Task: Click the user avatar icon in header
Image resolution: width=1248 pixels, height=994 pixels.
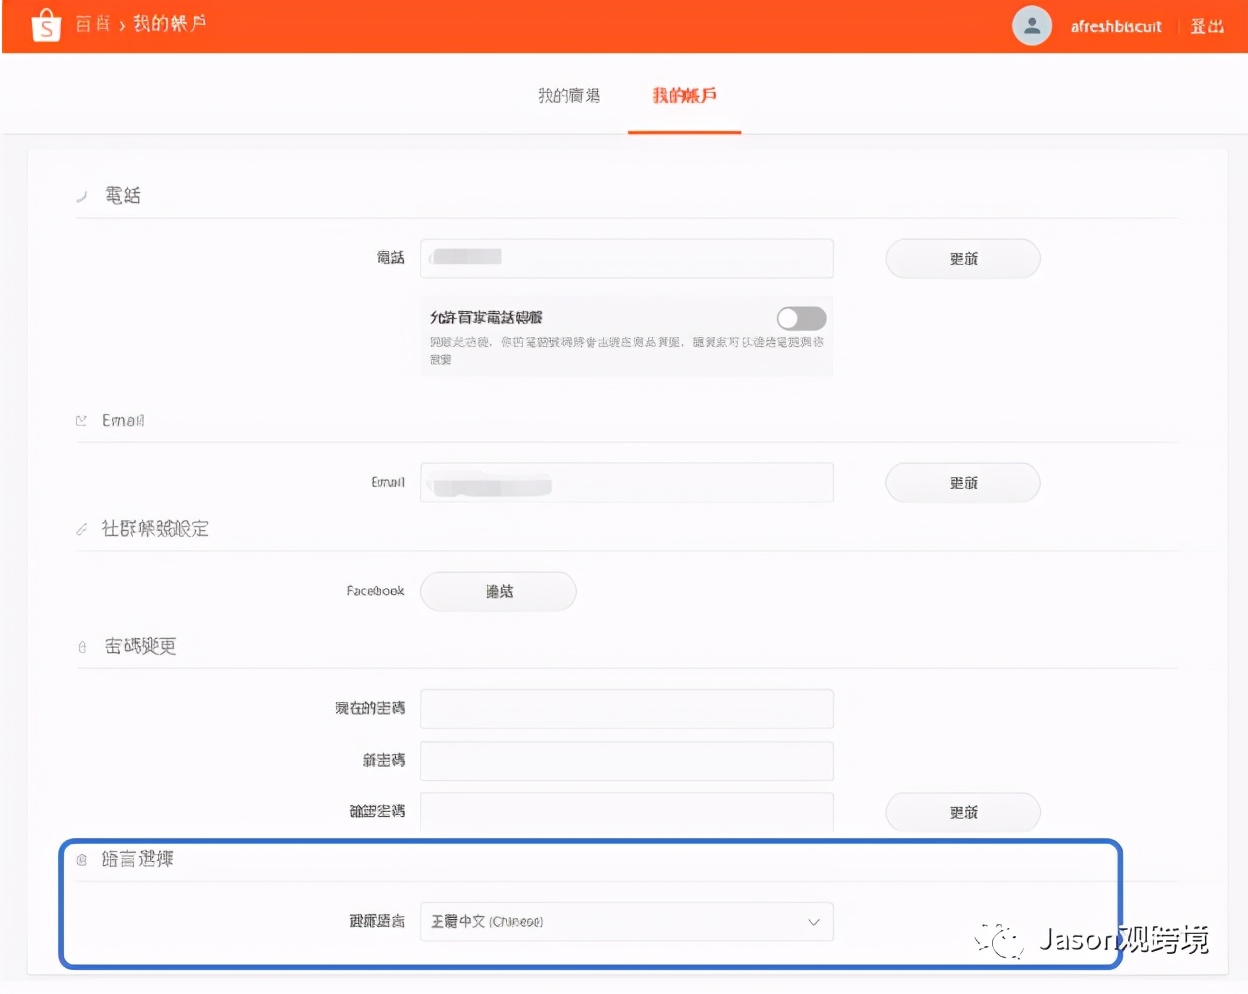Action: pyautogui.click(x=1032, y=26)
